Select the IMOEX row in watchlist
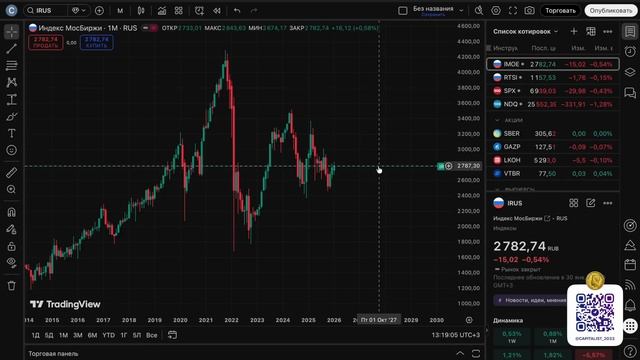 pos(553,64)
